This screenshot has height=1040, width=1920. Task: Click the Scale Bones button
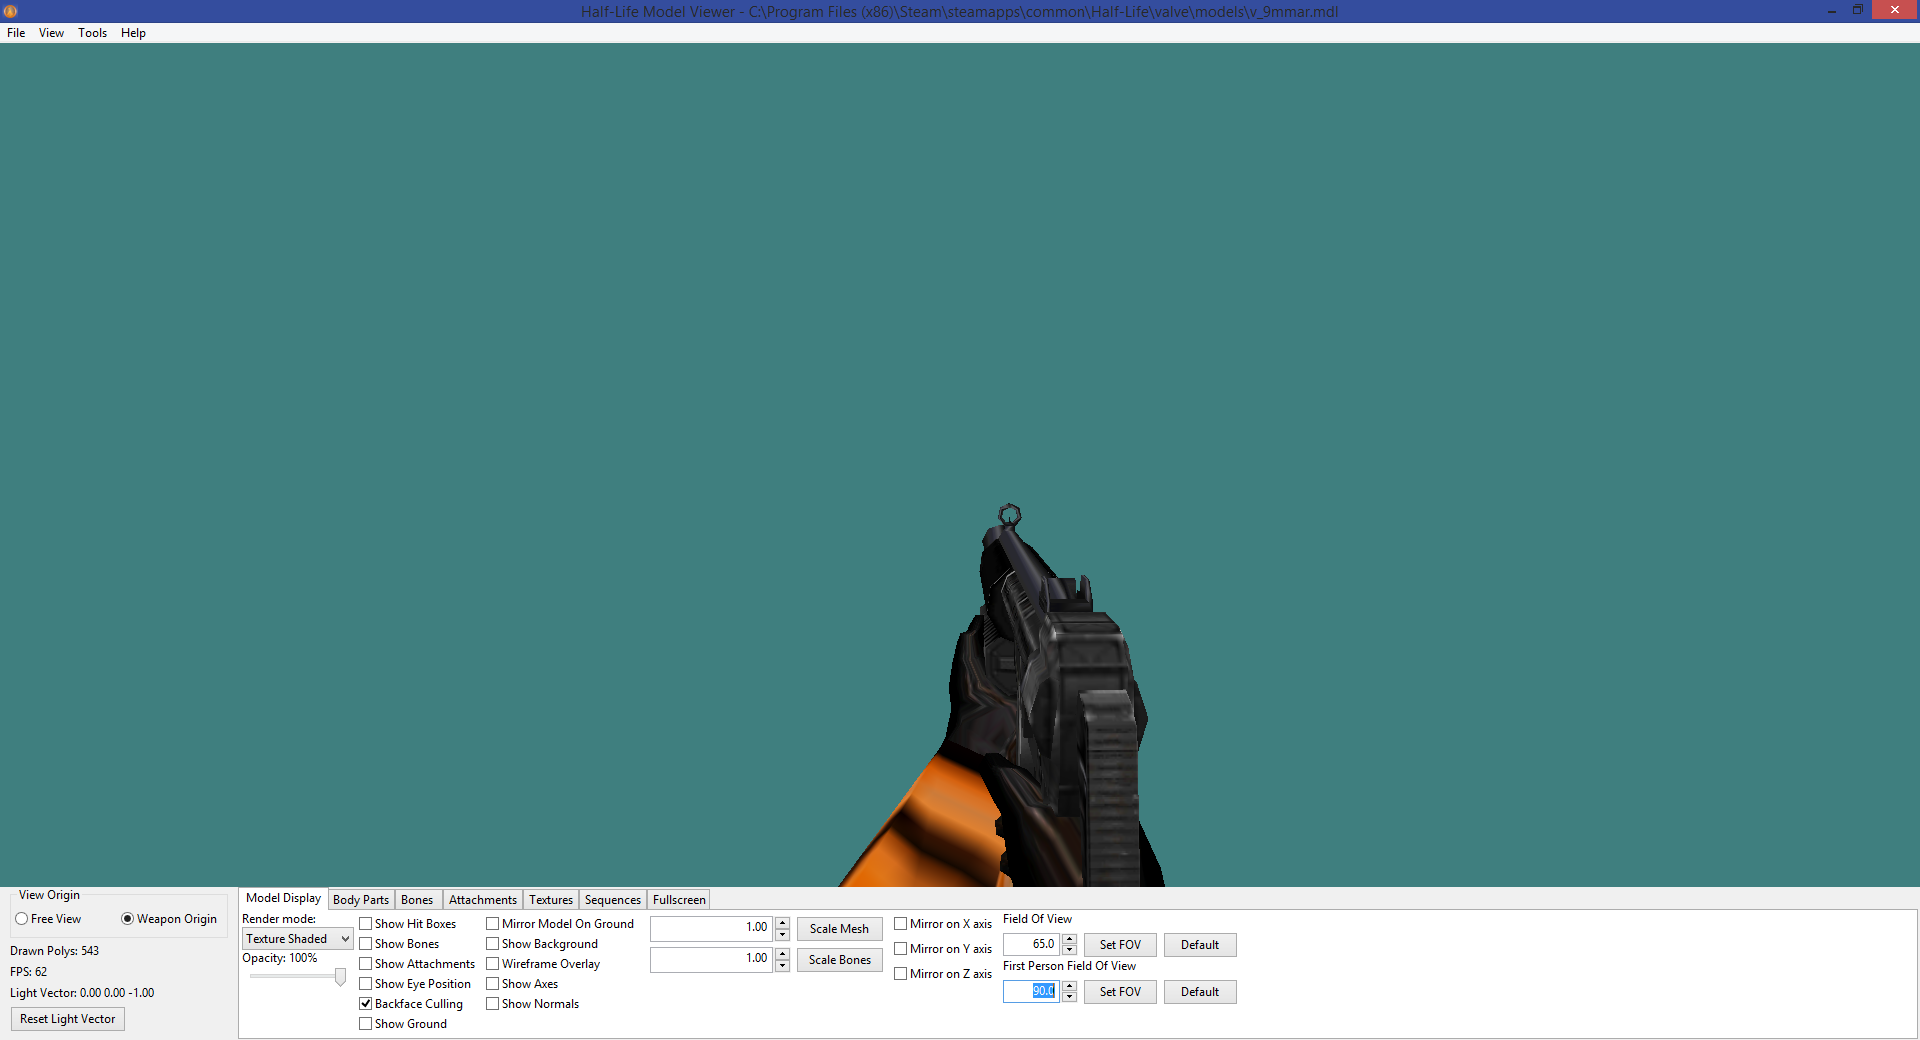[839, 960]
